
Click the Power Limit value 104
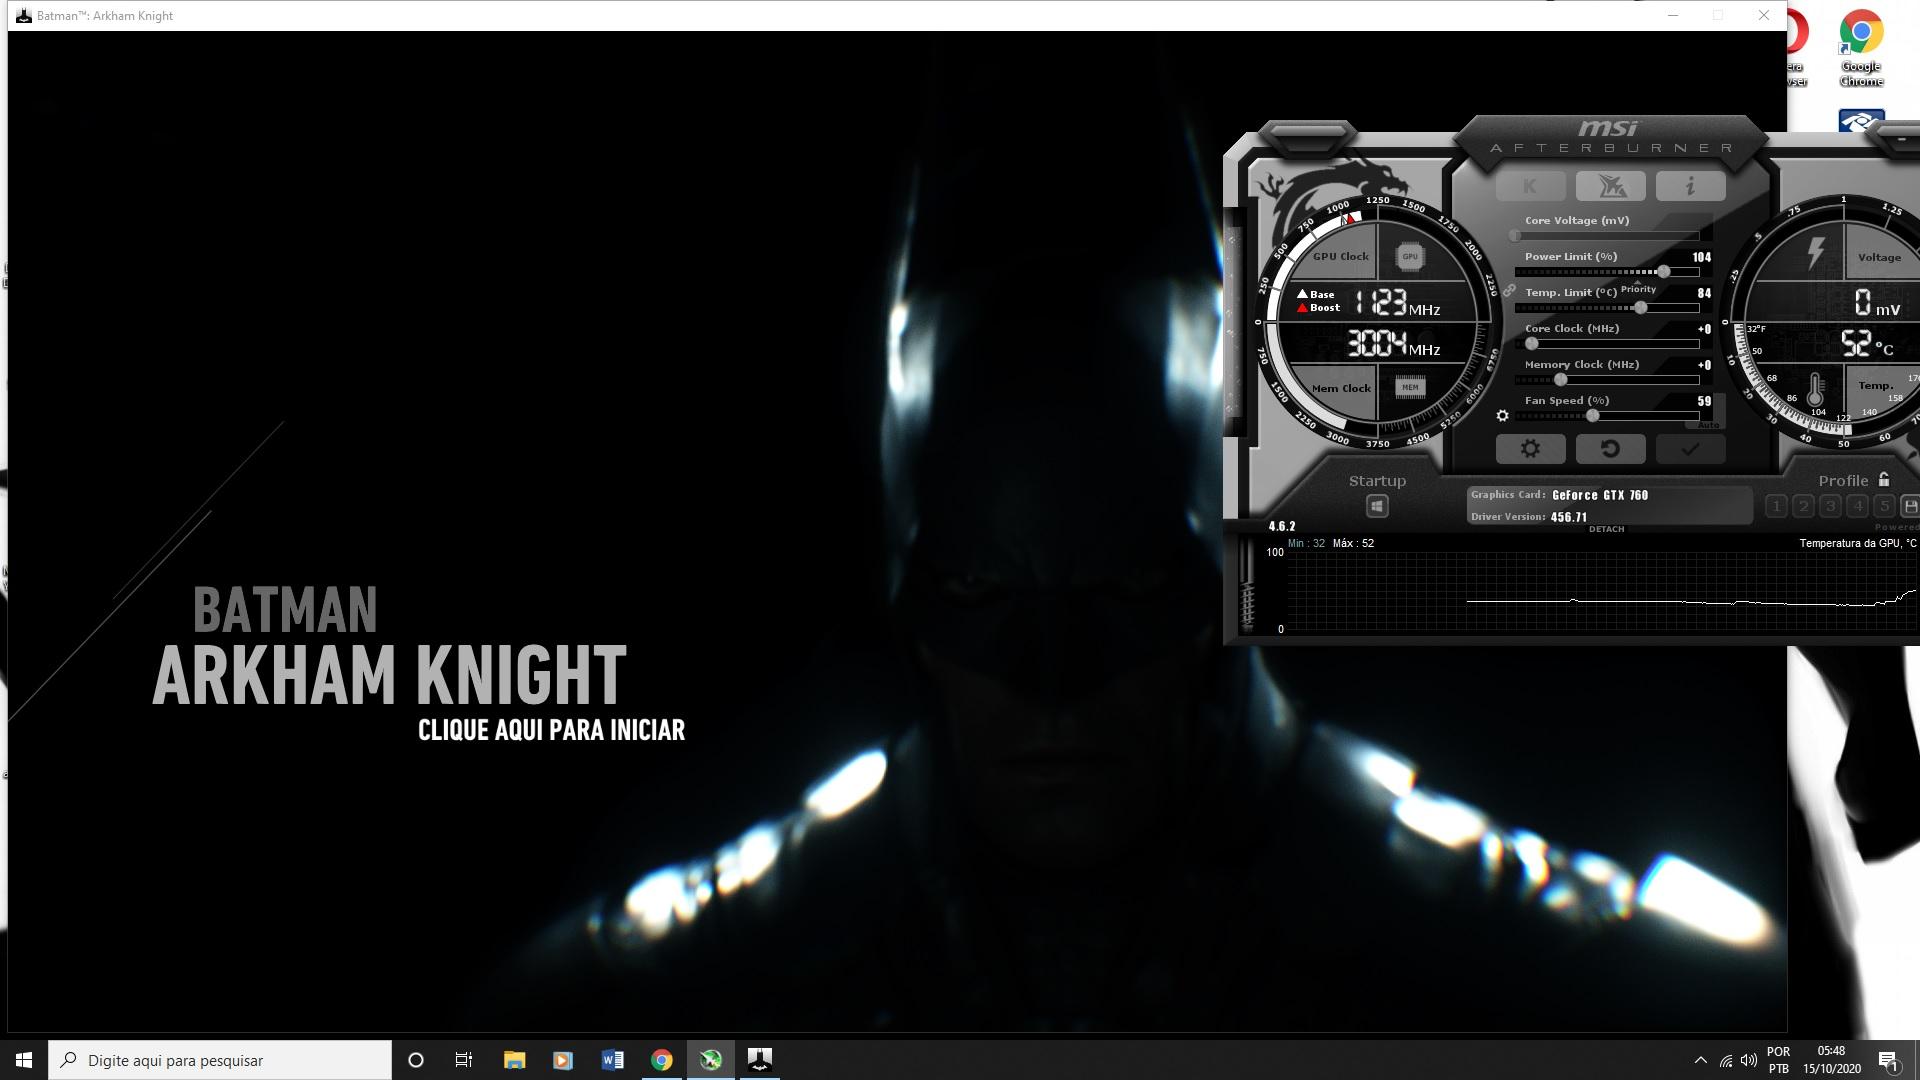click(1701, 257)
